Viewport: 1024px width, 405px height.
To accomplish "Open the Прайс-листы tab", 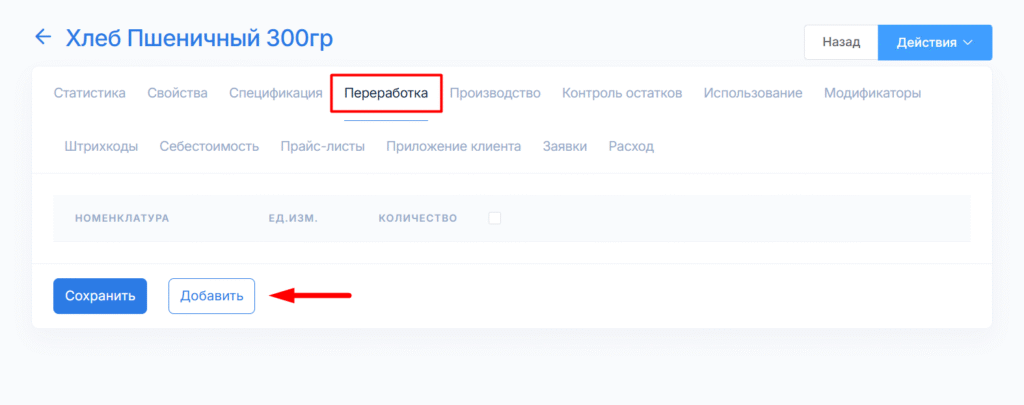I will tap(323, 146).
